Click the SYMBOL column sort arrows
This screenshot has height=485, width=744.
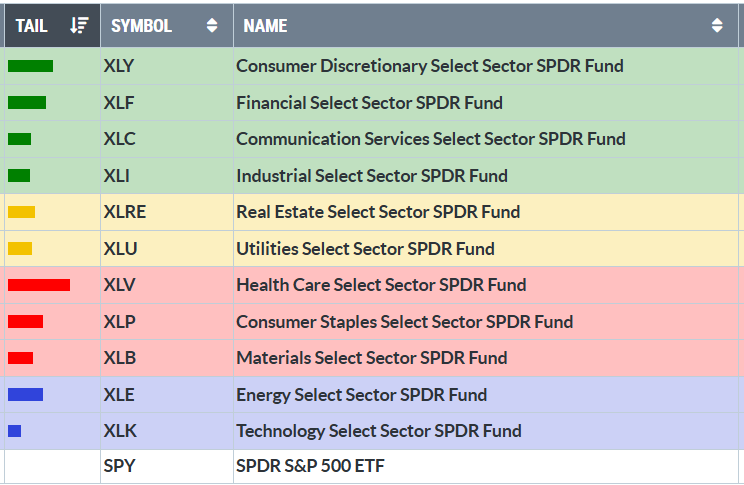211,26
